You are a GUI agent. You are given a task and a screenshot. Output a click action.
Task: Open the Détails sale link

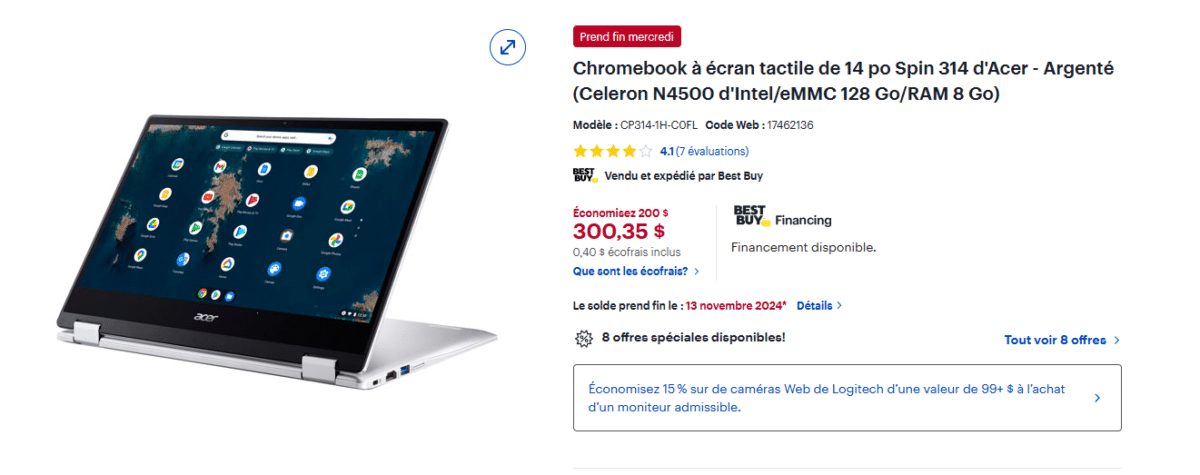(x=814, y=306)
